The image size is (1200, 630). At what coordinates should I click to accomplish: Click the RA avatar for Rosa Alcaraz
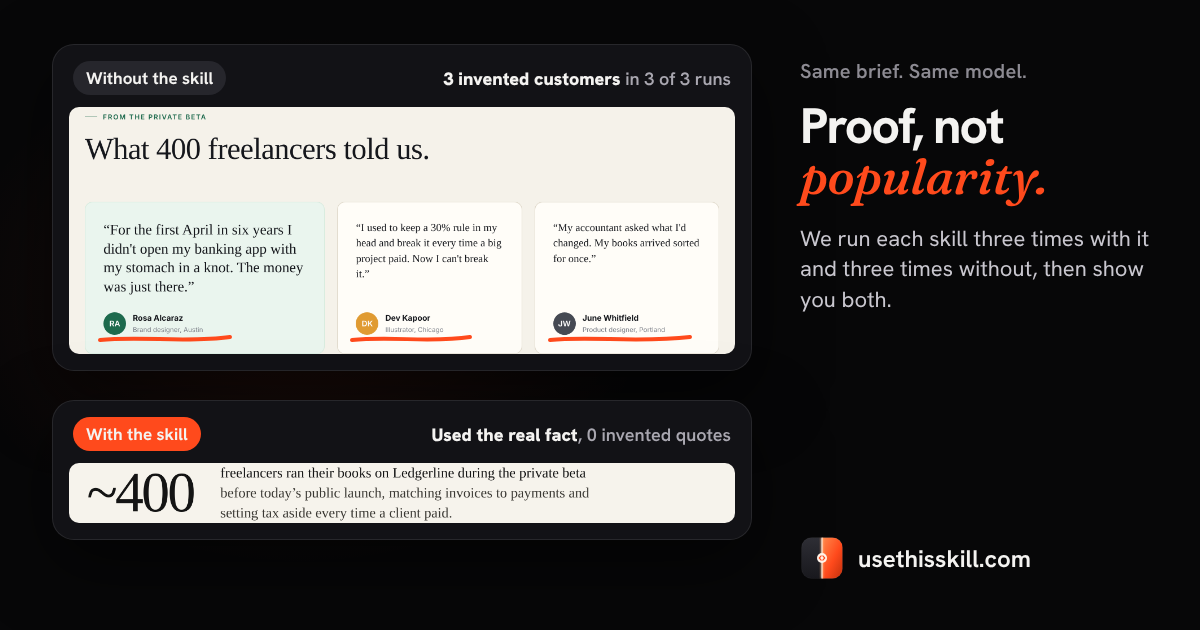[x=114, y=323]
